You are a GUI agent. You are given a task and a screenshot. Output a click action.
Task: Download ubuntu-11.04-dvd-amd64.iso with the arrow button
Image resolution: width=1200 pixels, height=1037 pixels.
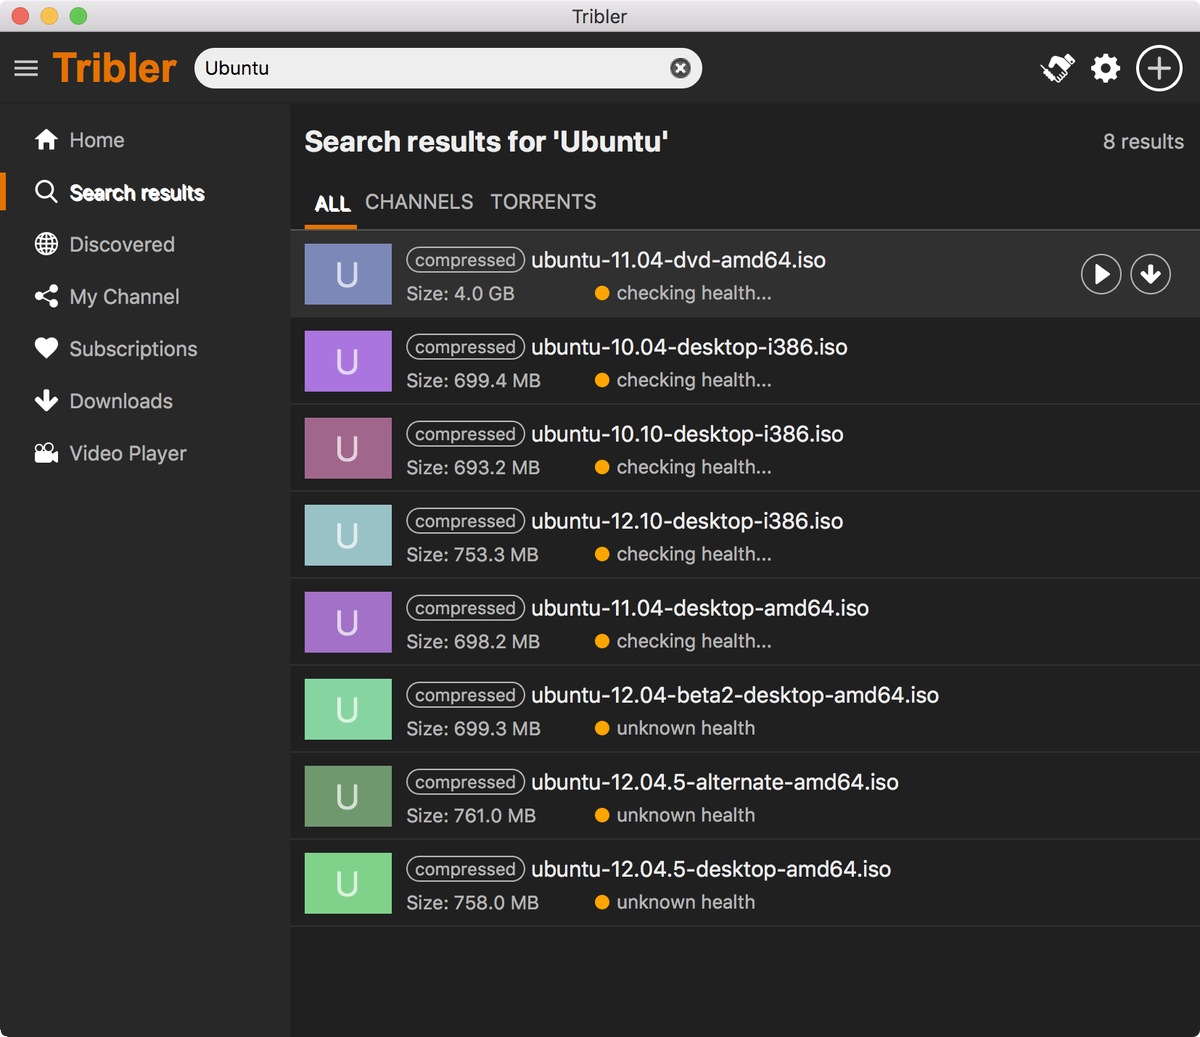(x=1151, y=274)
